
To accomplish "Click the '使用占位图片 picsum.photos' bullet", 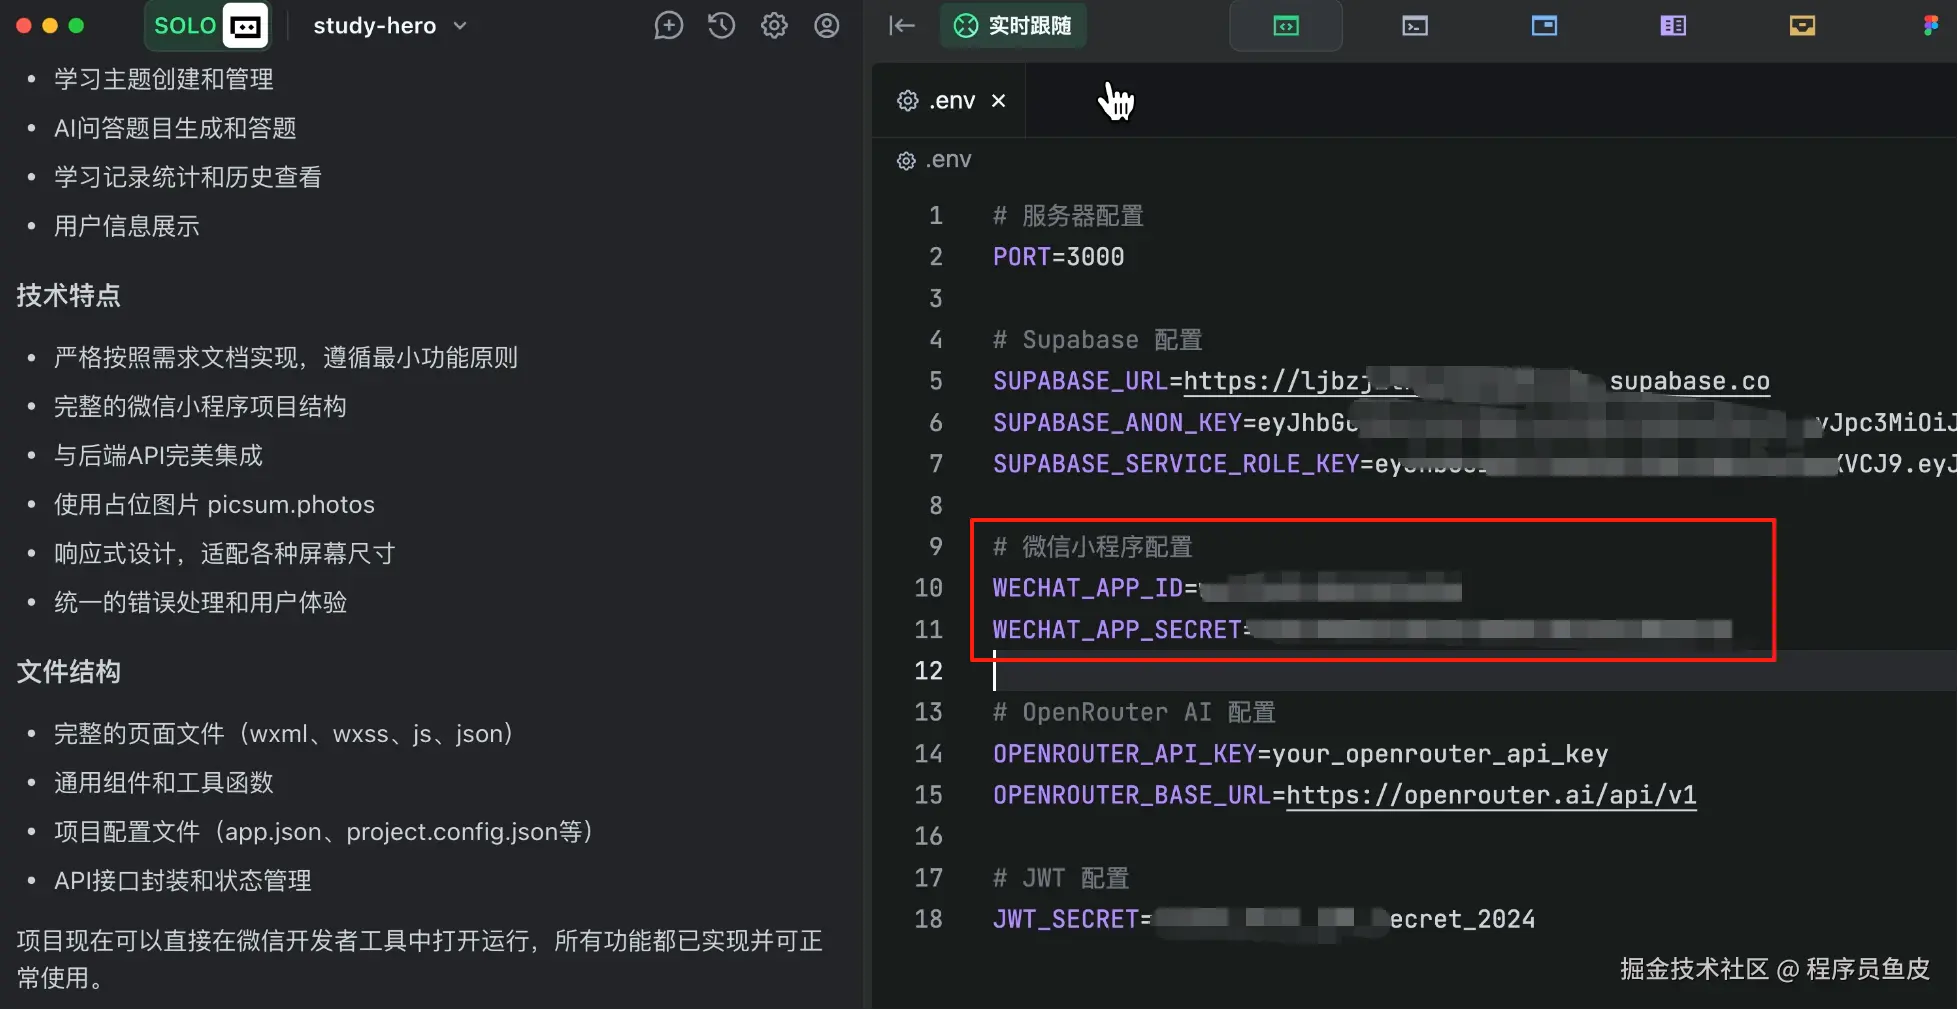I will coord(214,505).
